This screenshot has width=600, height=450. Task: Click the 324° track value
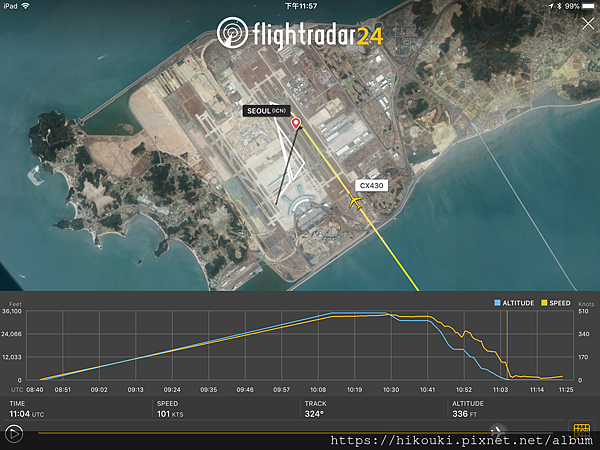[x=314, y=414]
